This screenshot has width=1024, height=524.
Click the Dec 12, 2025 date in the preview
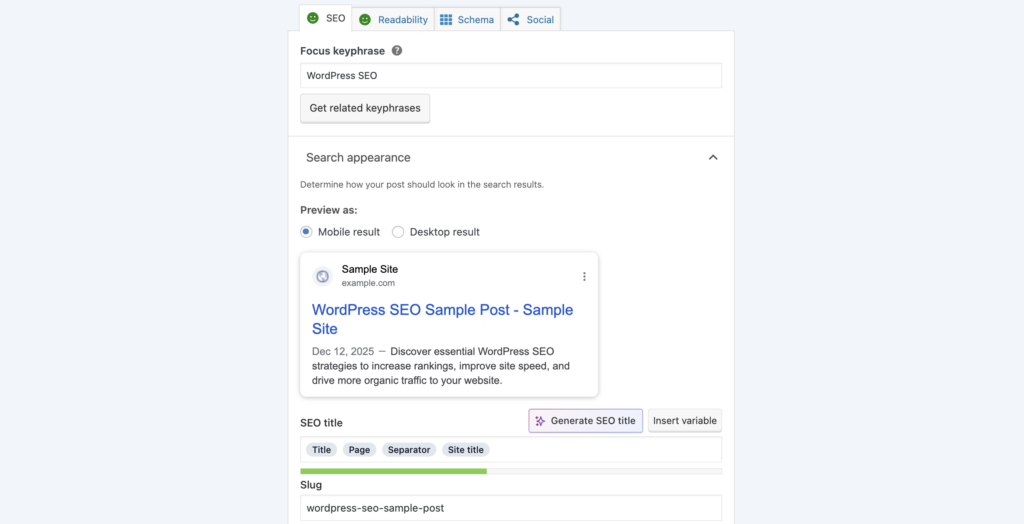click(343, 351)
